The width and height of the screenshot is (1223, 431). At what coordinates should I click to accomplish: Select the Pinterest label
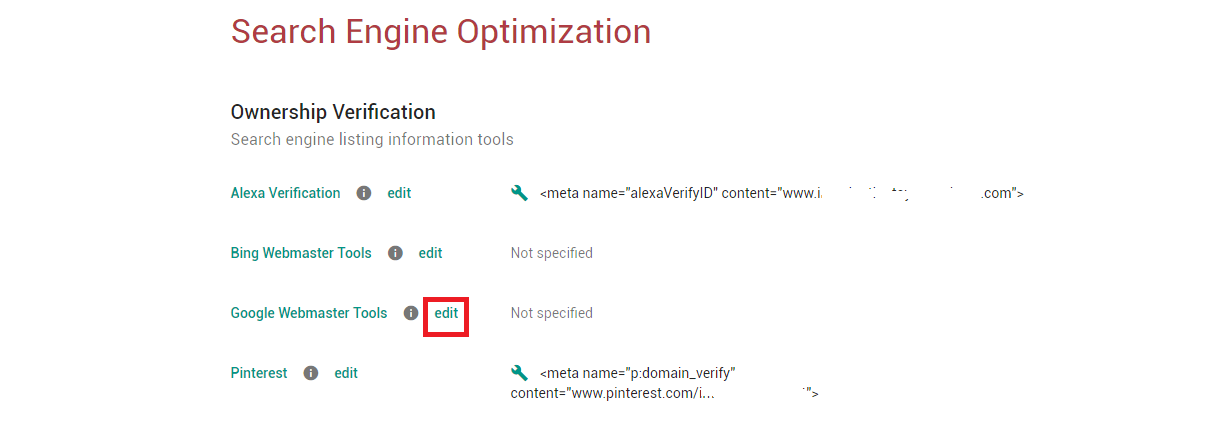click(259, 373)
